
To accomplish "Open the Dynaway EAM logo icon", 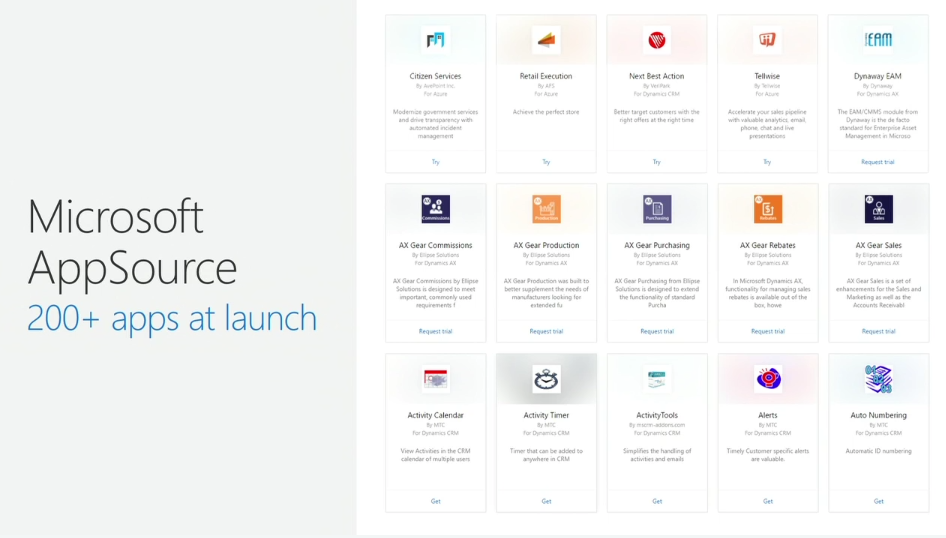I will coord(878,40).
